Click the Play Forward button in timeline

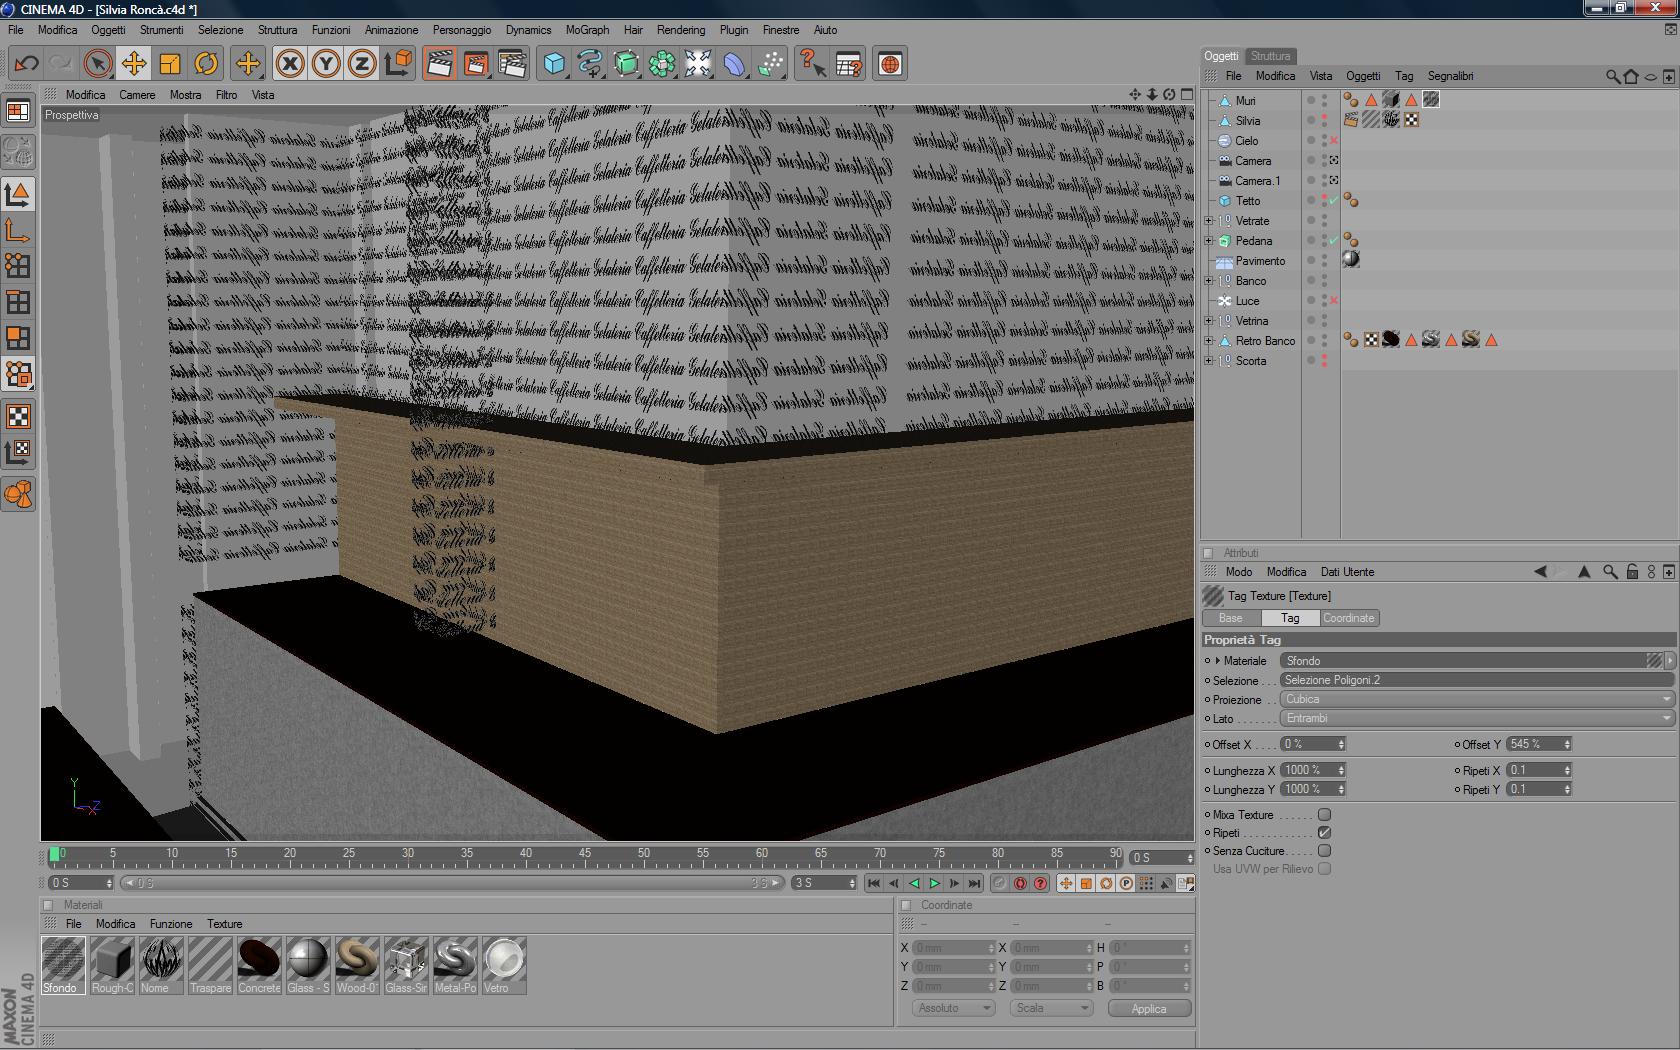[x=934, y=883]
